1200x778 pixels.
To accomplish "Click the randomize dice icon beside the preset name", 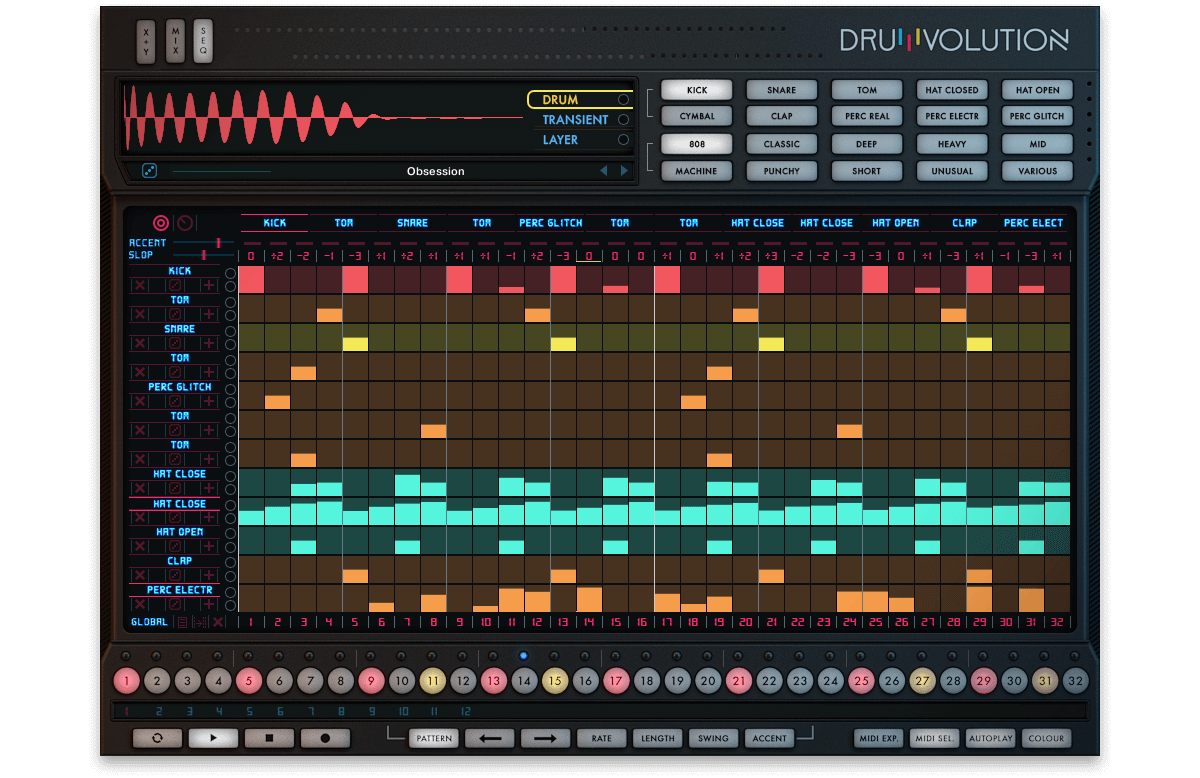I will click(150, 171).
